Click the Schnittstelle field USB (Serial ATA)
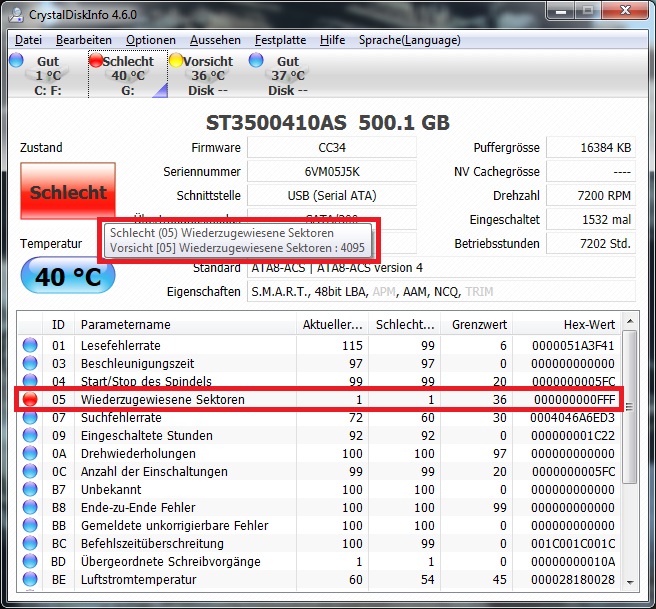656x609 pixels. 332,195
